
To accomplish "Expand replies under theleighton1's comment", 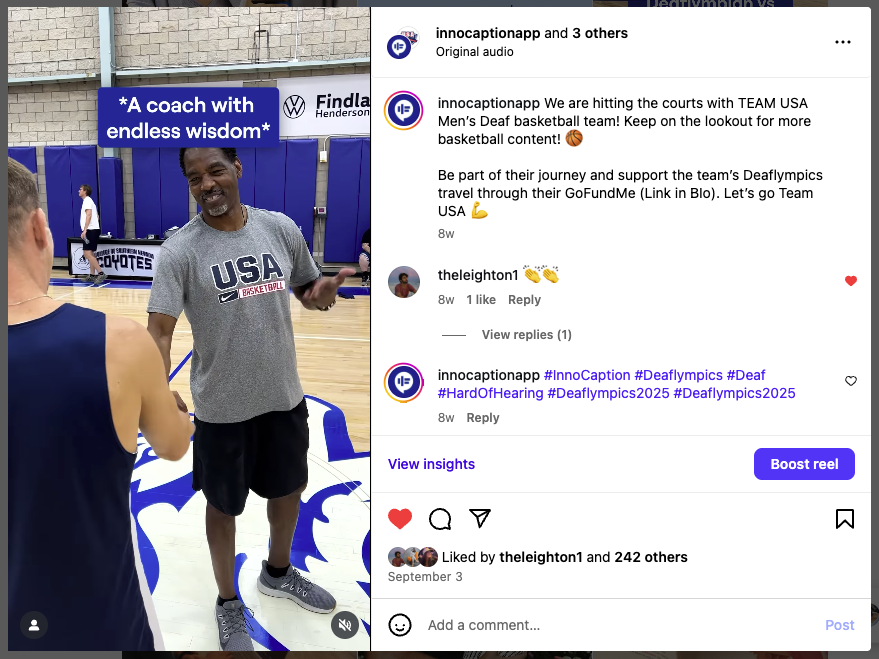I will (526, 334).
